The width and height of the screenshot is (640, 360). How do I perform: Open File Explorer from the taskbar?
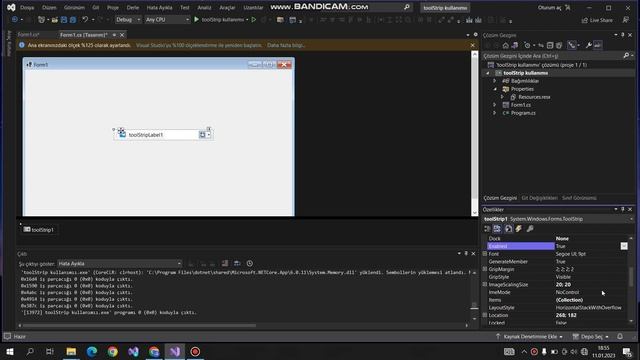[x=71, y=351]
